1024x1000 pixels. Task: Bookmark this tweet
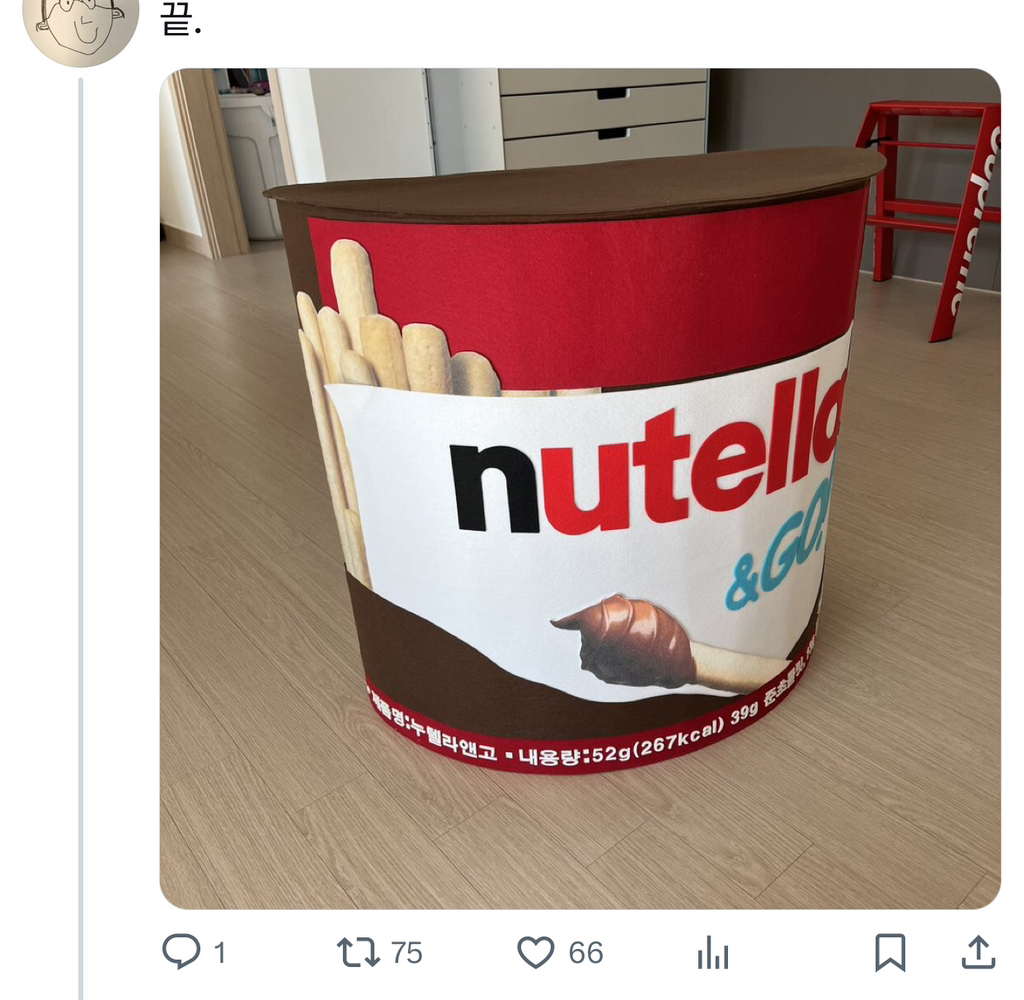(x=889, y=951)
